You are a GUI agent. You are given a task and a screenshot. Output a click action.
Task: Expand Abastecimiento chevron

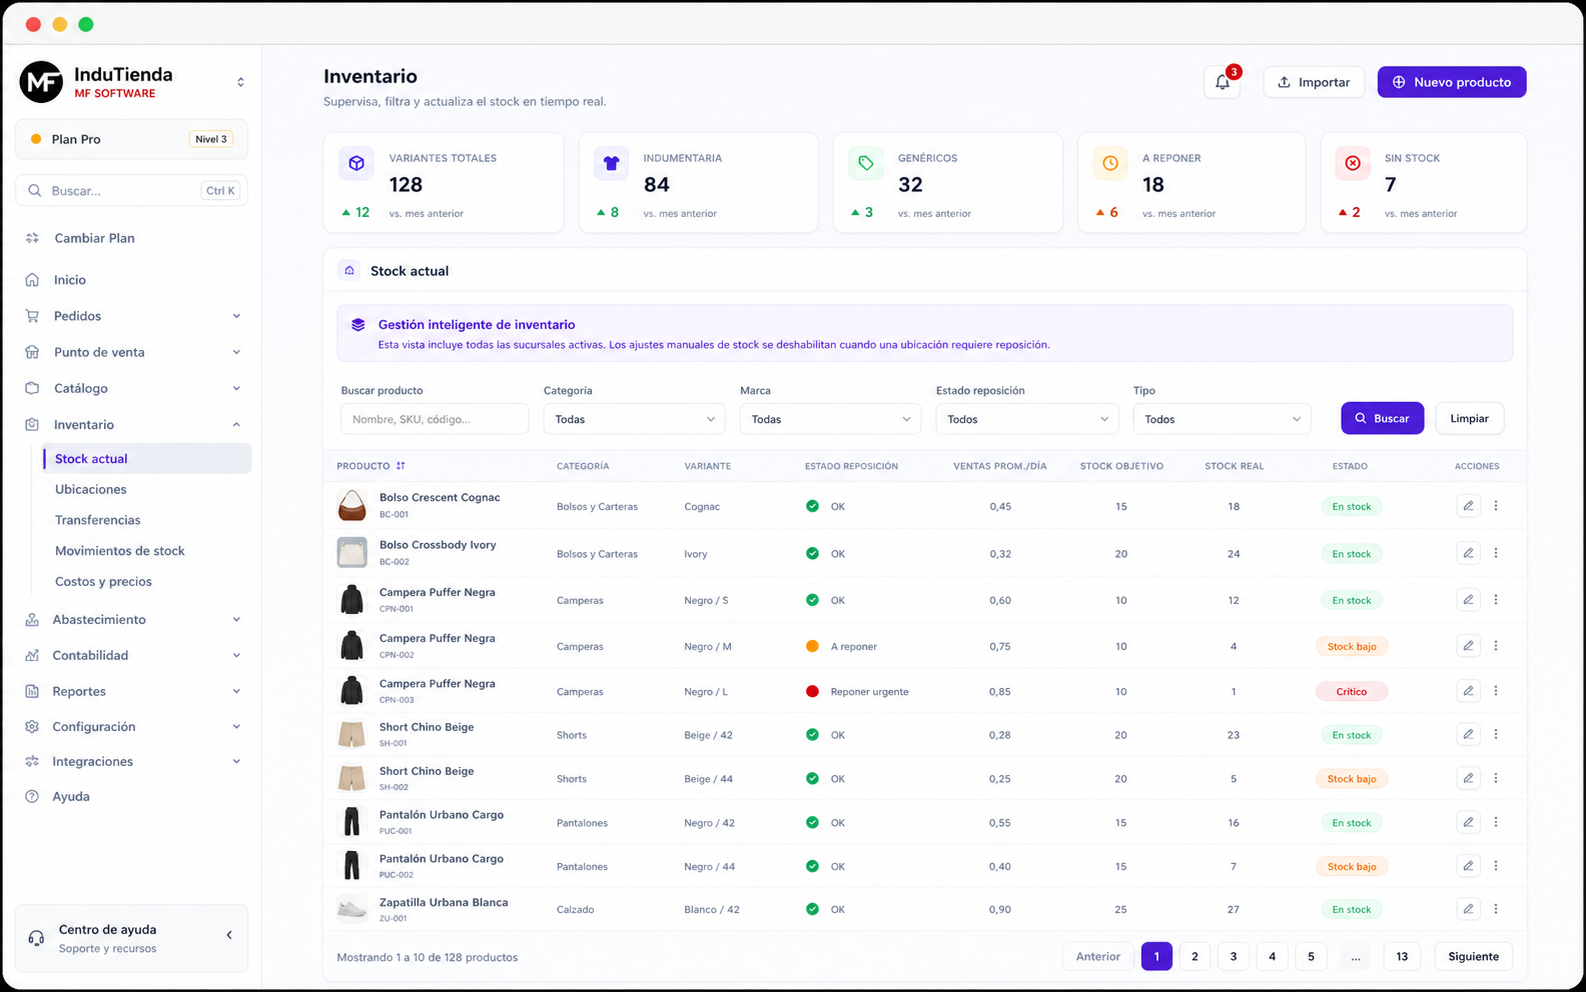tap(236, 620)
